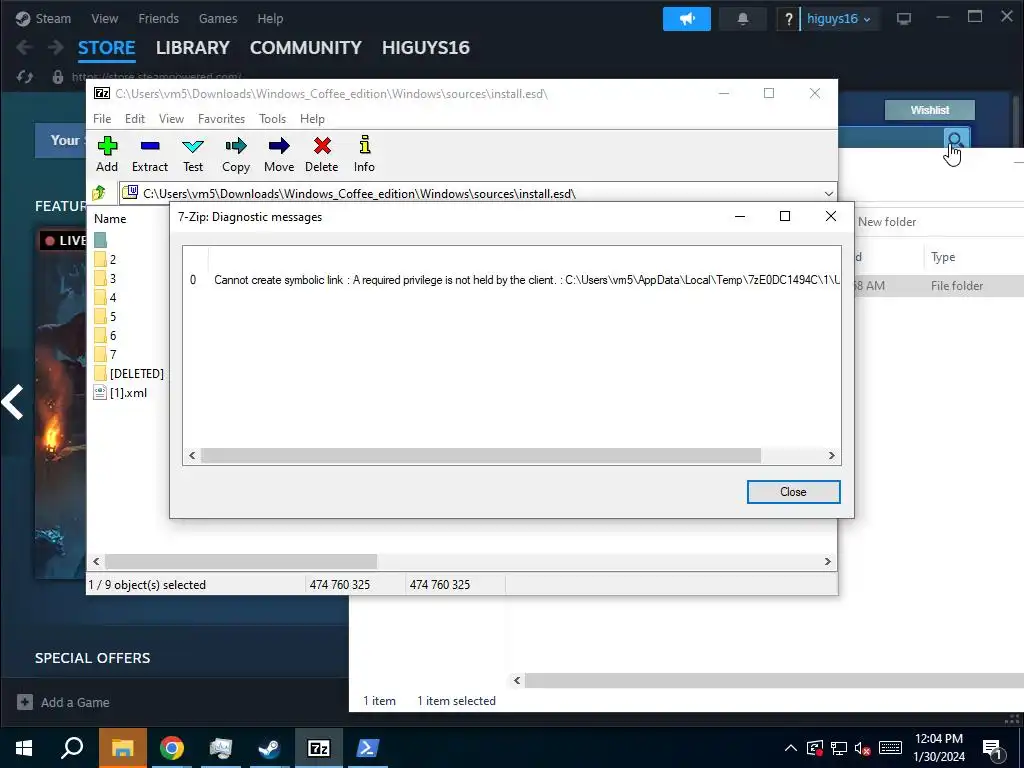Click the Steam store search magnifier icon
The width and height of the screenshot is (1024, 768).
tap(956, 139)
